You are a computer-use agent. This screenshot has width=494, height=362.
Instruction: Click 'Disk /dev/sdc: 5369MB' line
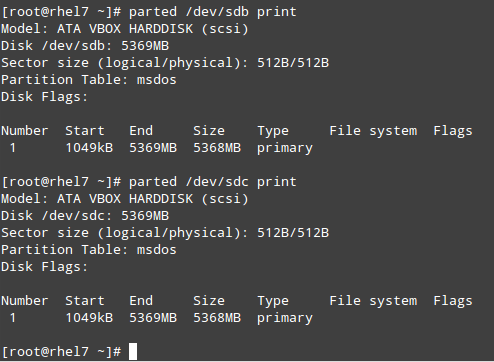pyautogui.click(x=85, y=216)
